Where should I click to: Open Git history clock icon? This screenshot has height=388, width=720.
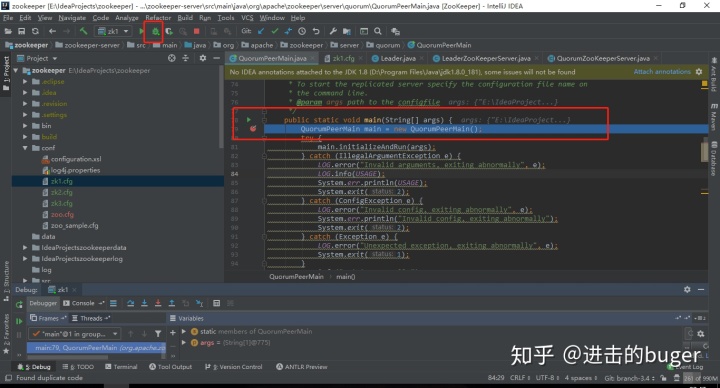(x=302, y=31)
